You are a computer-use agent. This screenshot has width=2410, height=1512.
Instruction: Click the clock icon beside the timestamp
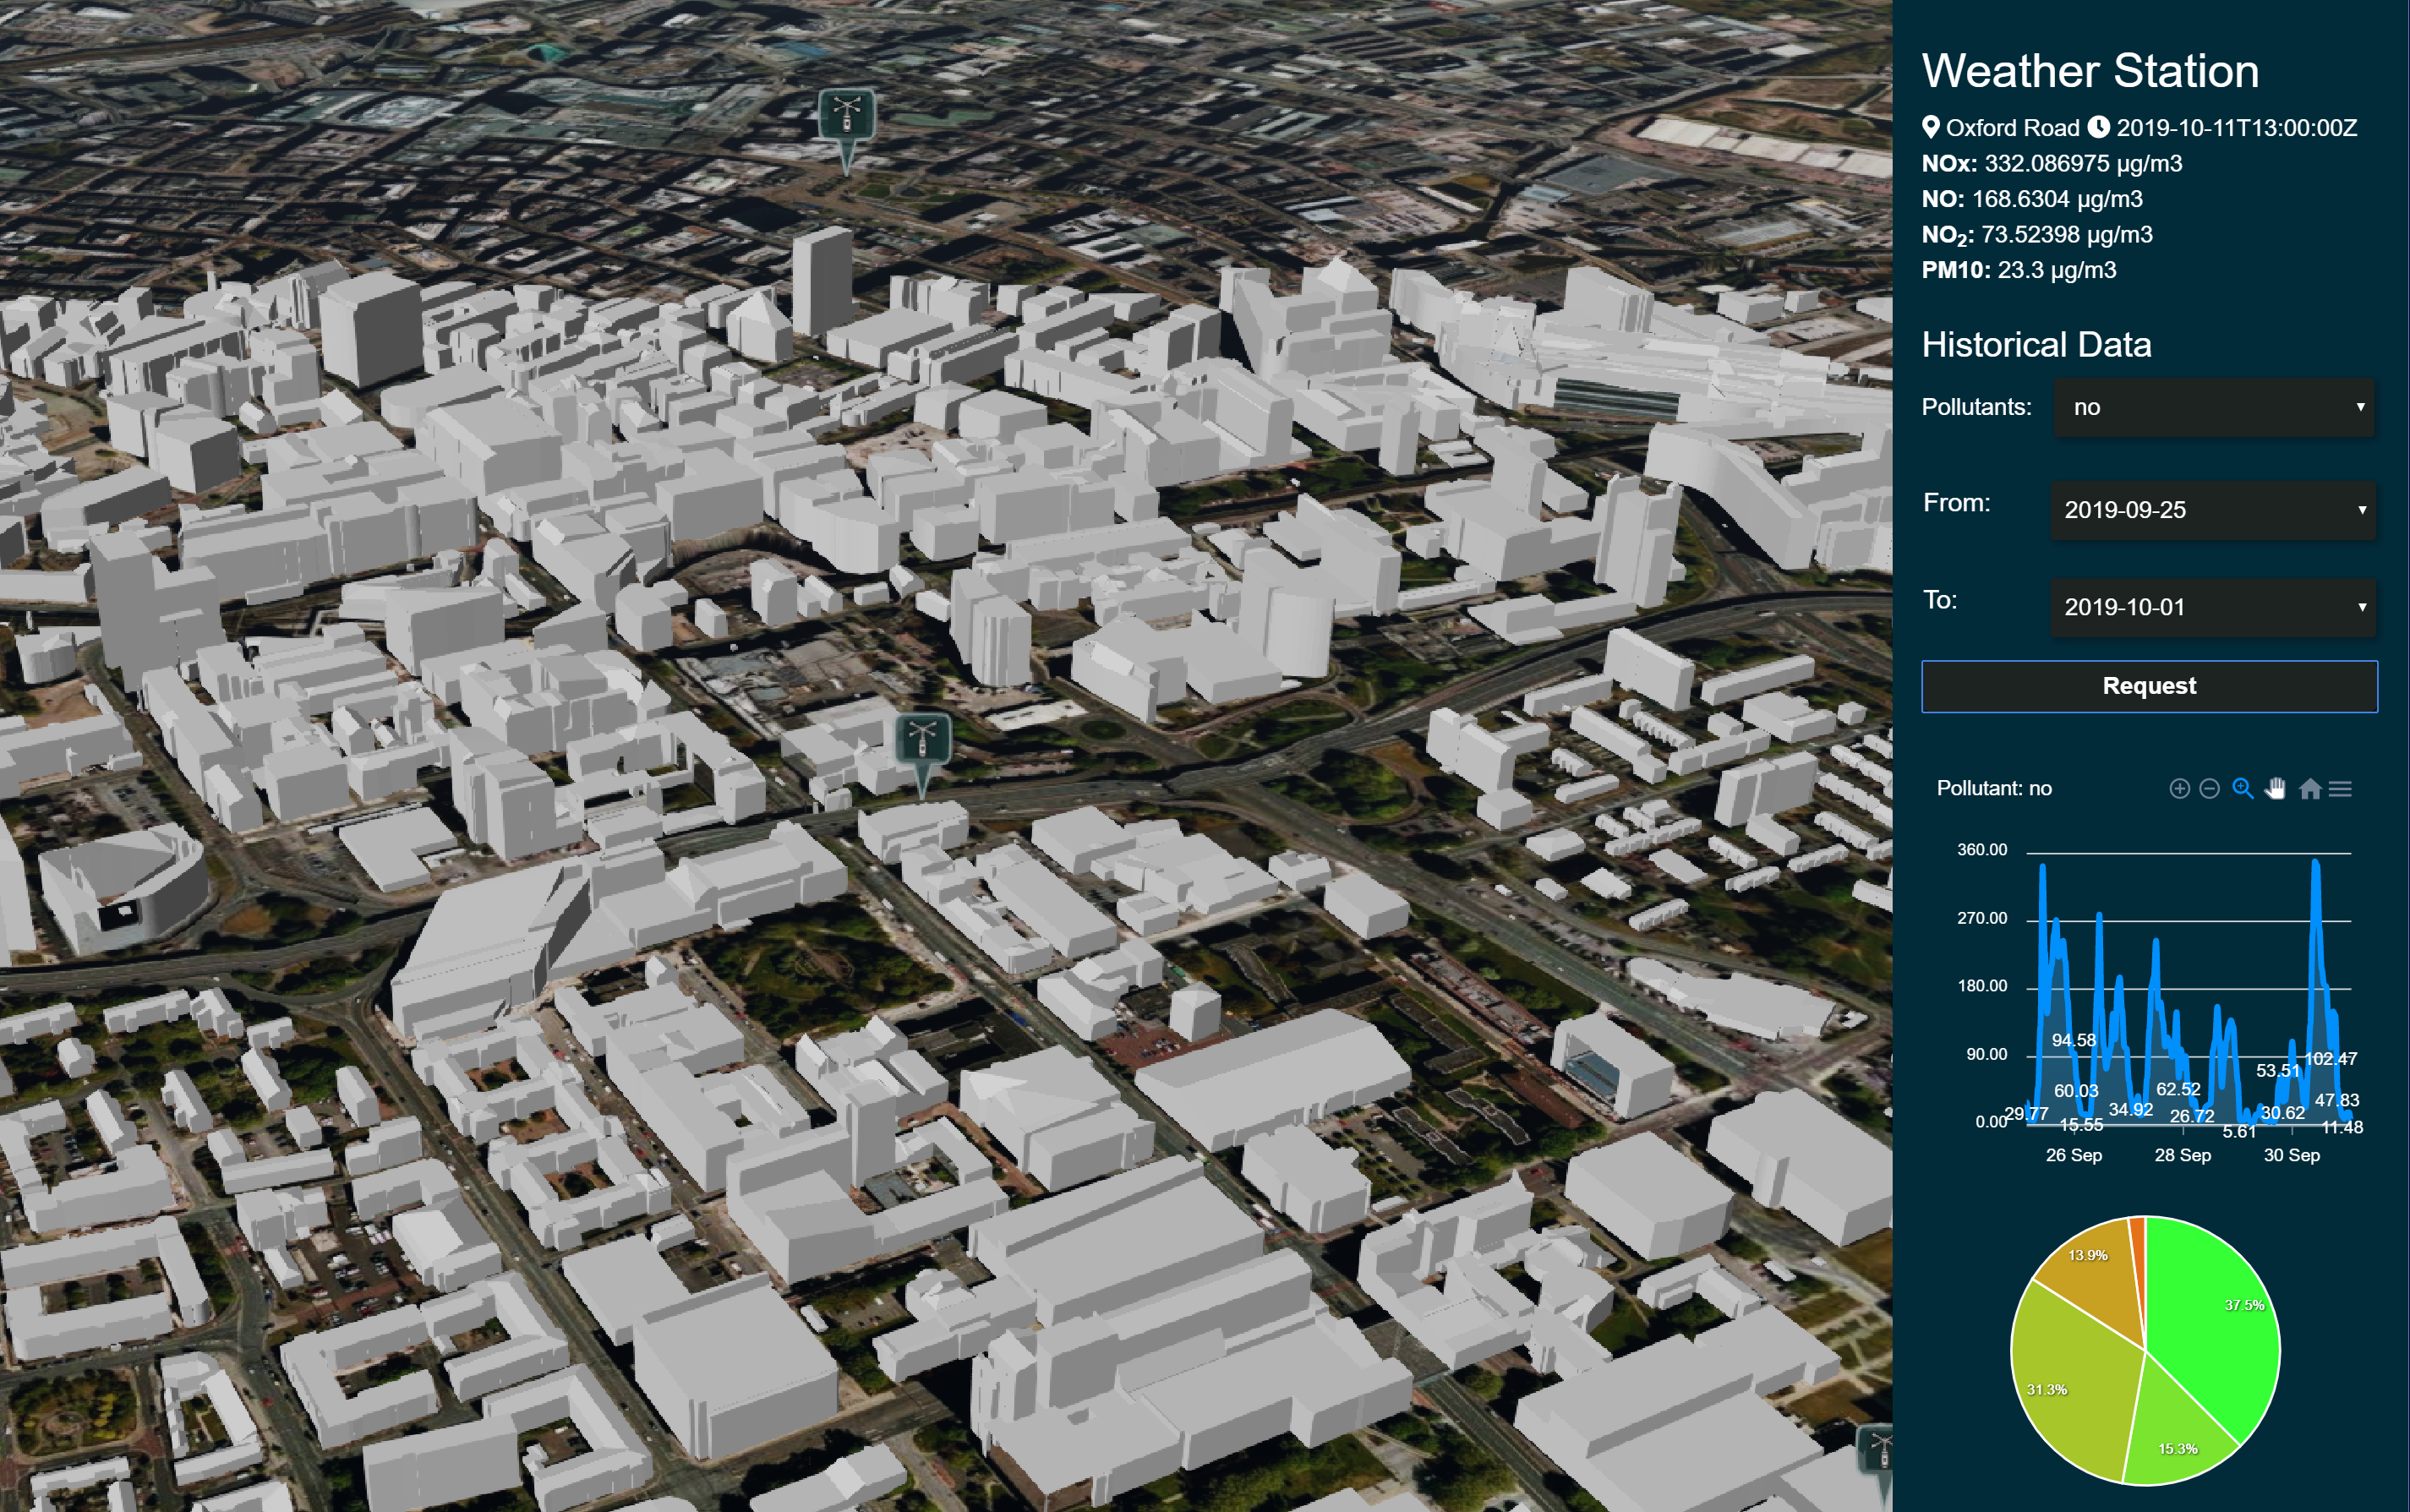[2099, 127]
